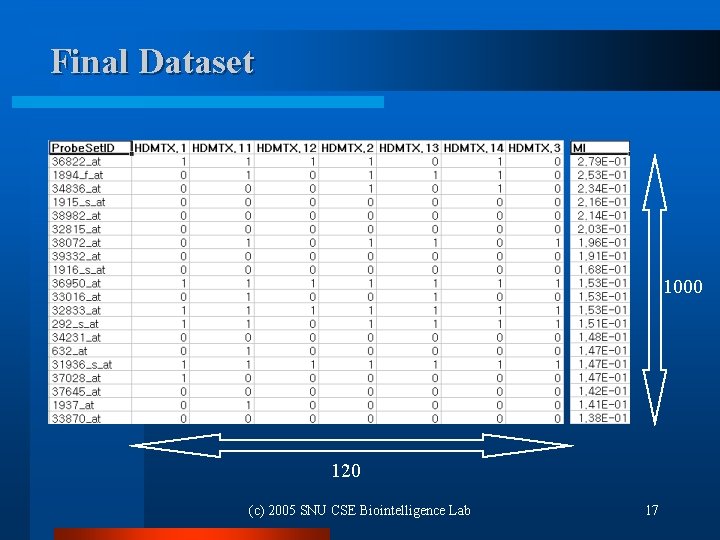Image resolution: width=720 pixels, height=540 pixels.
Task: Select MI value '1,38E-01'
Action: (600, 418)
